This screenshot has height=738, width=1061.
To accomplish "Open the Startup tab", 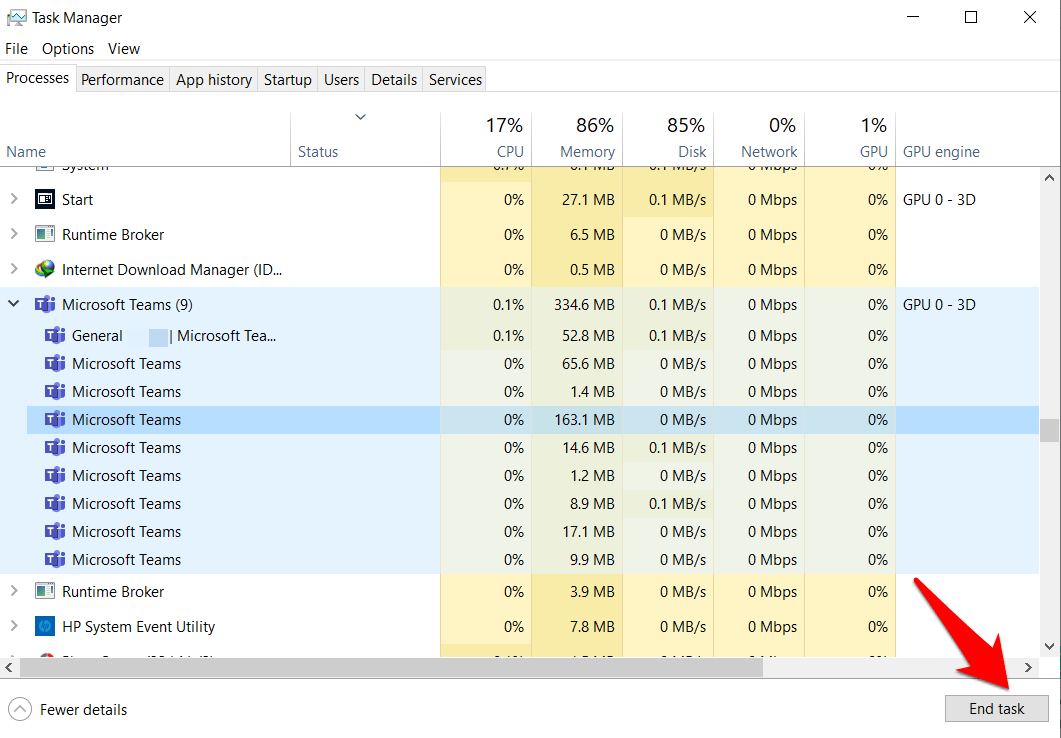I will tap(287, 80).
